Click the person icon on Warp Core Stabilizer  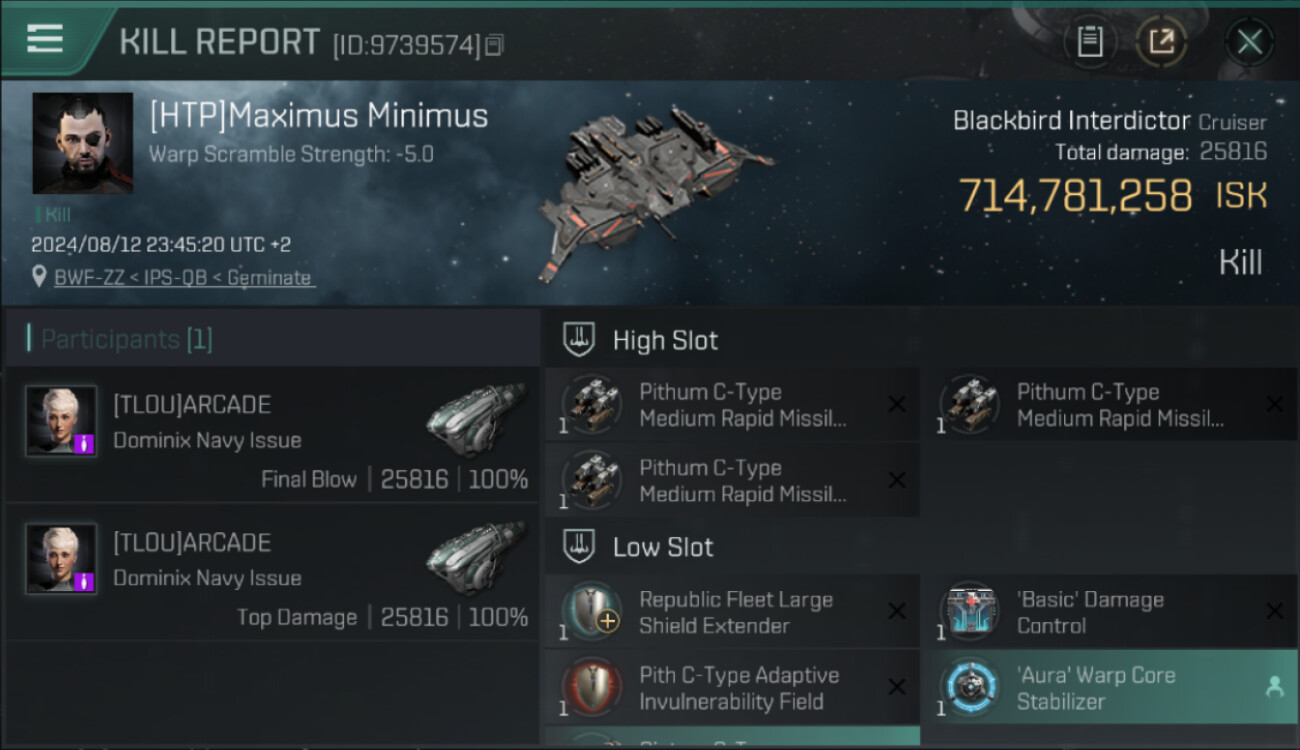[1274, 687]
